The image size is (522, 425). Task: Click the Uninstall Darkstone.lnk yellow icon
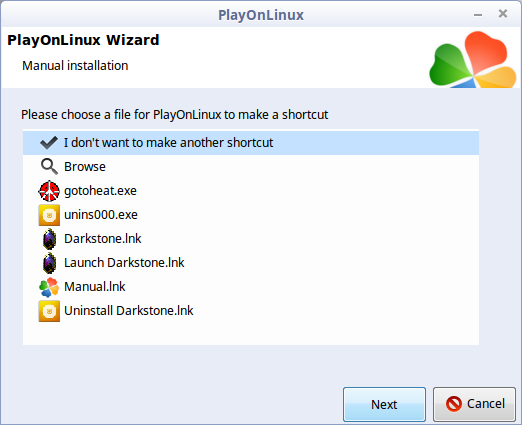click(49, 311)
